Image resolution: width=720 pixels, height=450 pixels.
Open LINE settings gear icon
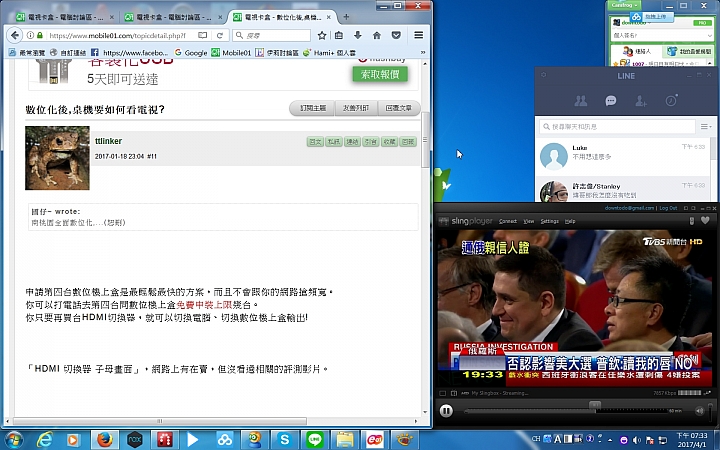[x=544, y=75]
